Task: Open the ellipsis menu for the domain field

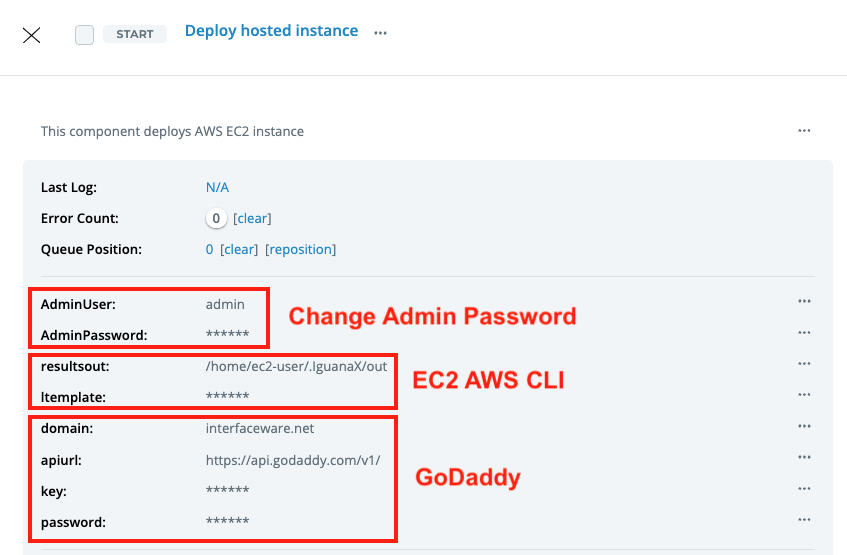Action: point(804,426)
